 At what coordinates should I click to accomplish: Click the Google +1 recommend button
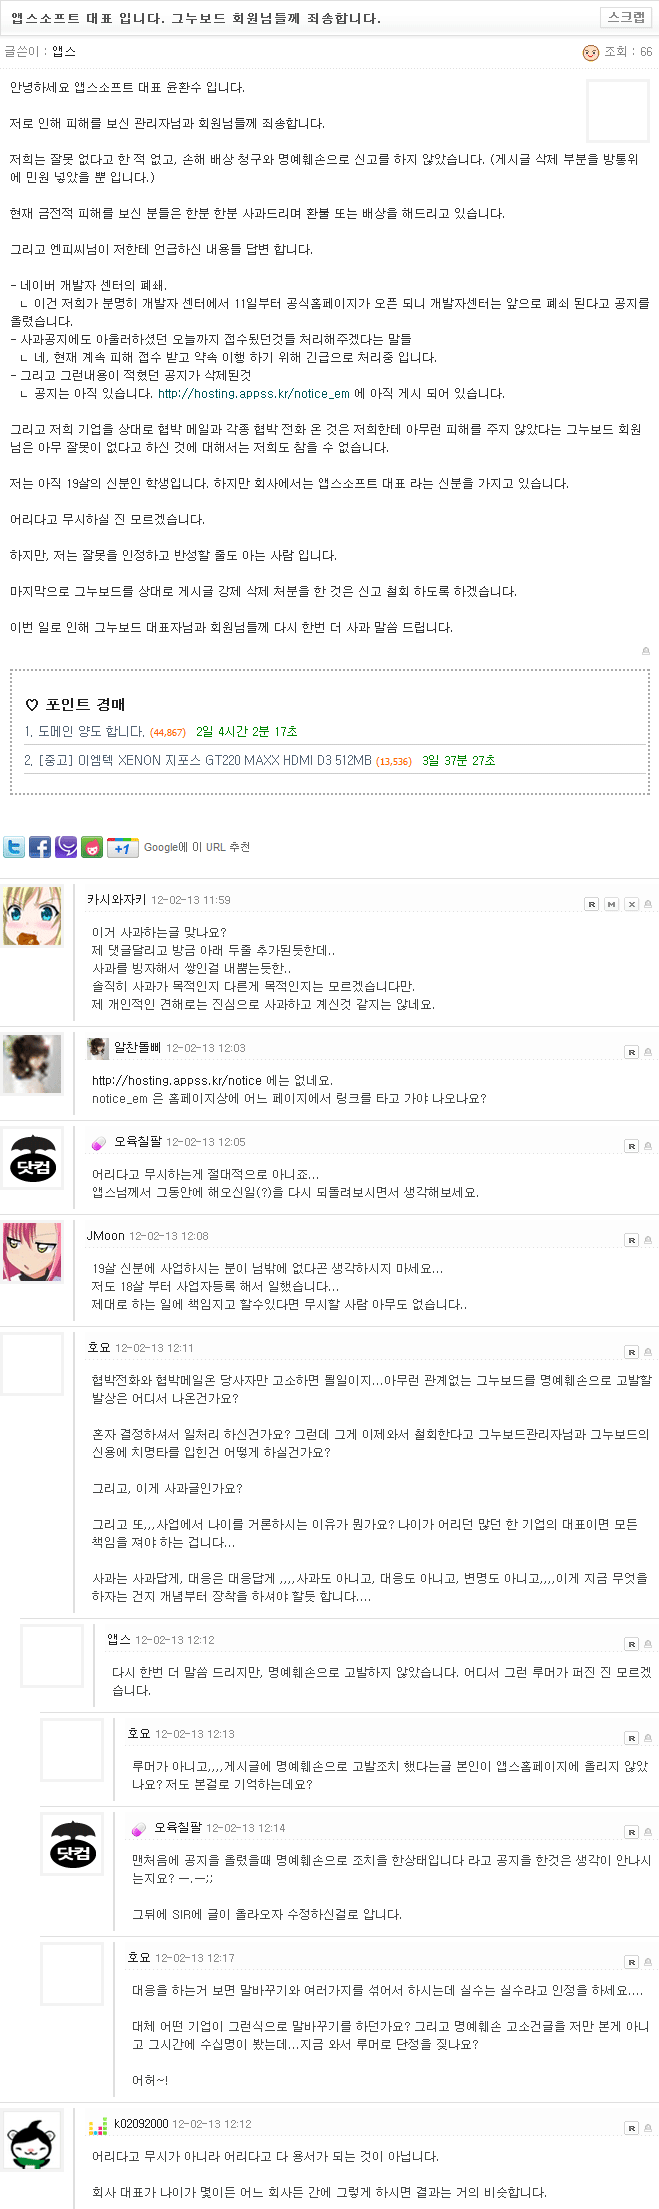122,847
